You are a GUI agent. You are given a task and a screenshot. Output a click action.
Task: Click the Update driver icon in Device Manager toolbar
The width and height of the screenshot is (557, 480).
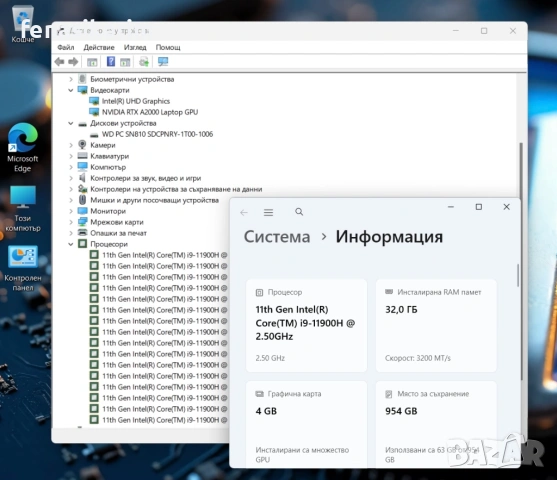point(144,62)
